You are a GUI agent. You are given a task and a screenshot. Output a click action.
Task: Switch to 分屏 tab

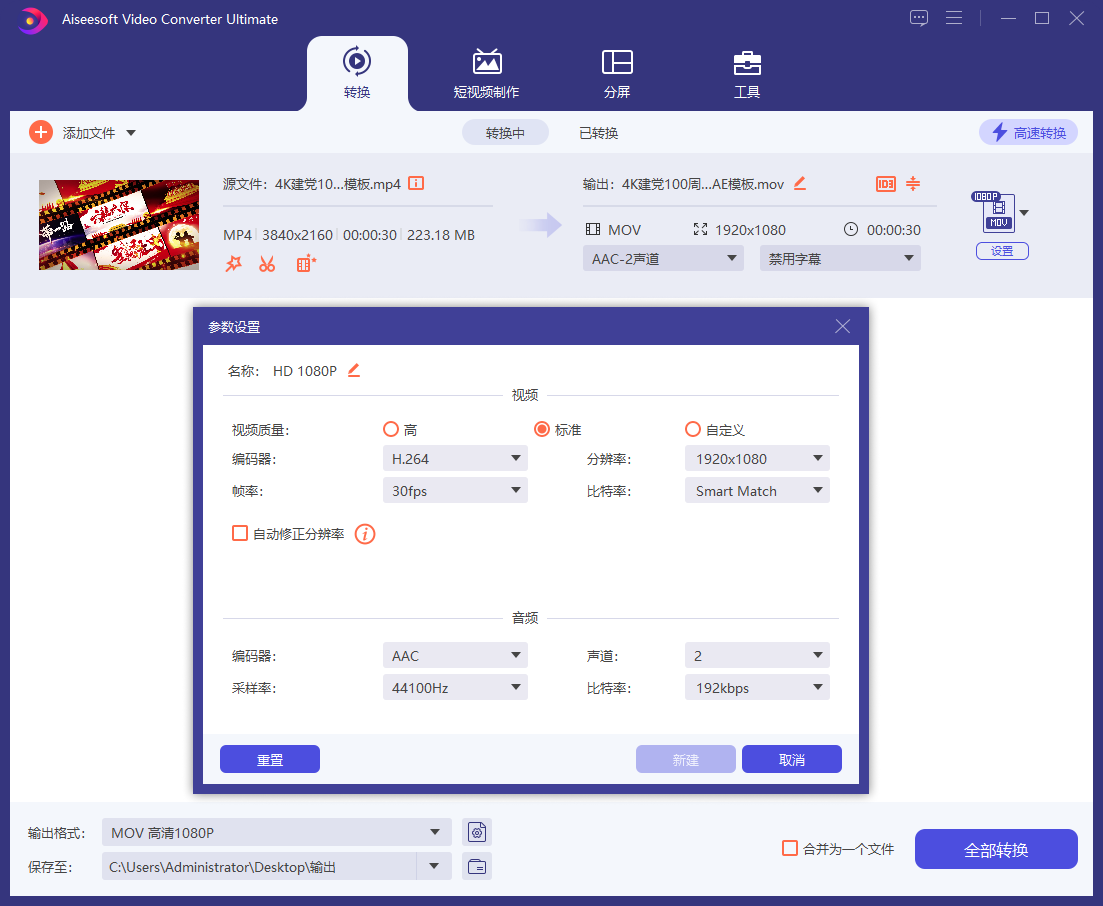pyautogui.click(x=617, y=74)
